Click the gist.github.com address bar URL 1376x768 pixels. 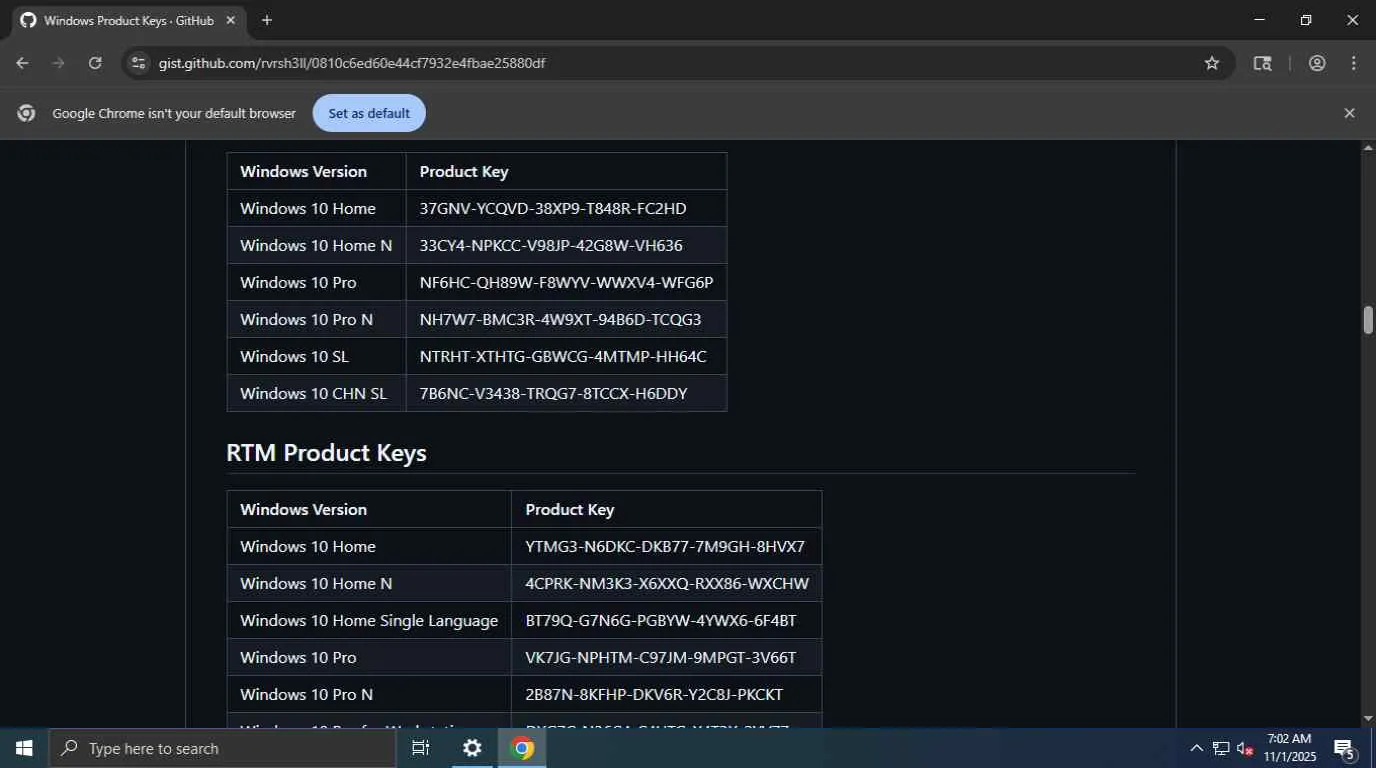click(352, 63)
